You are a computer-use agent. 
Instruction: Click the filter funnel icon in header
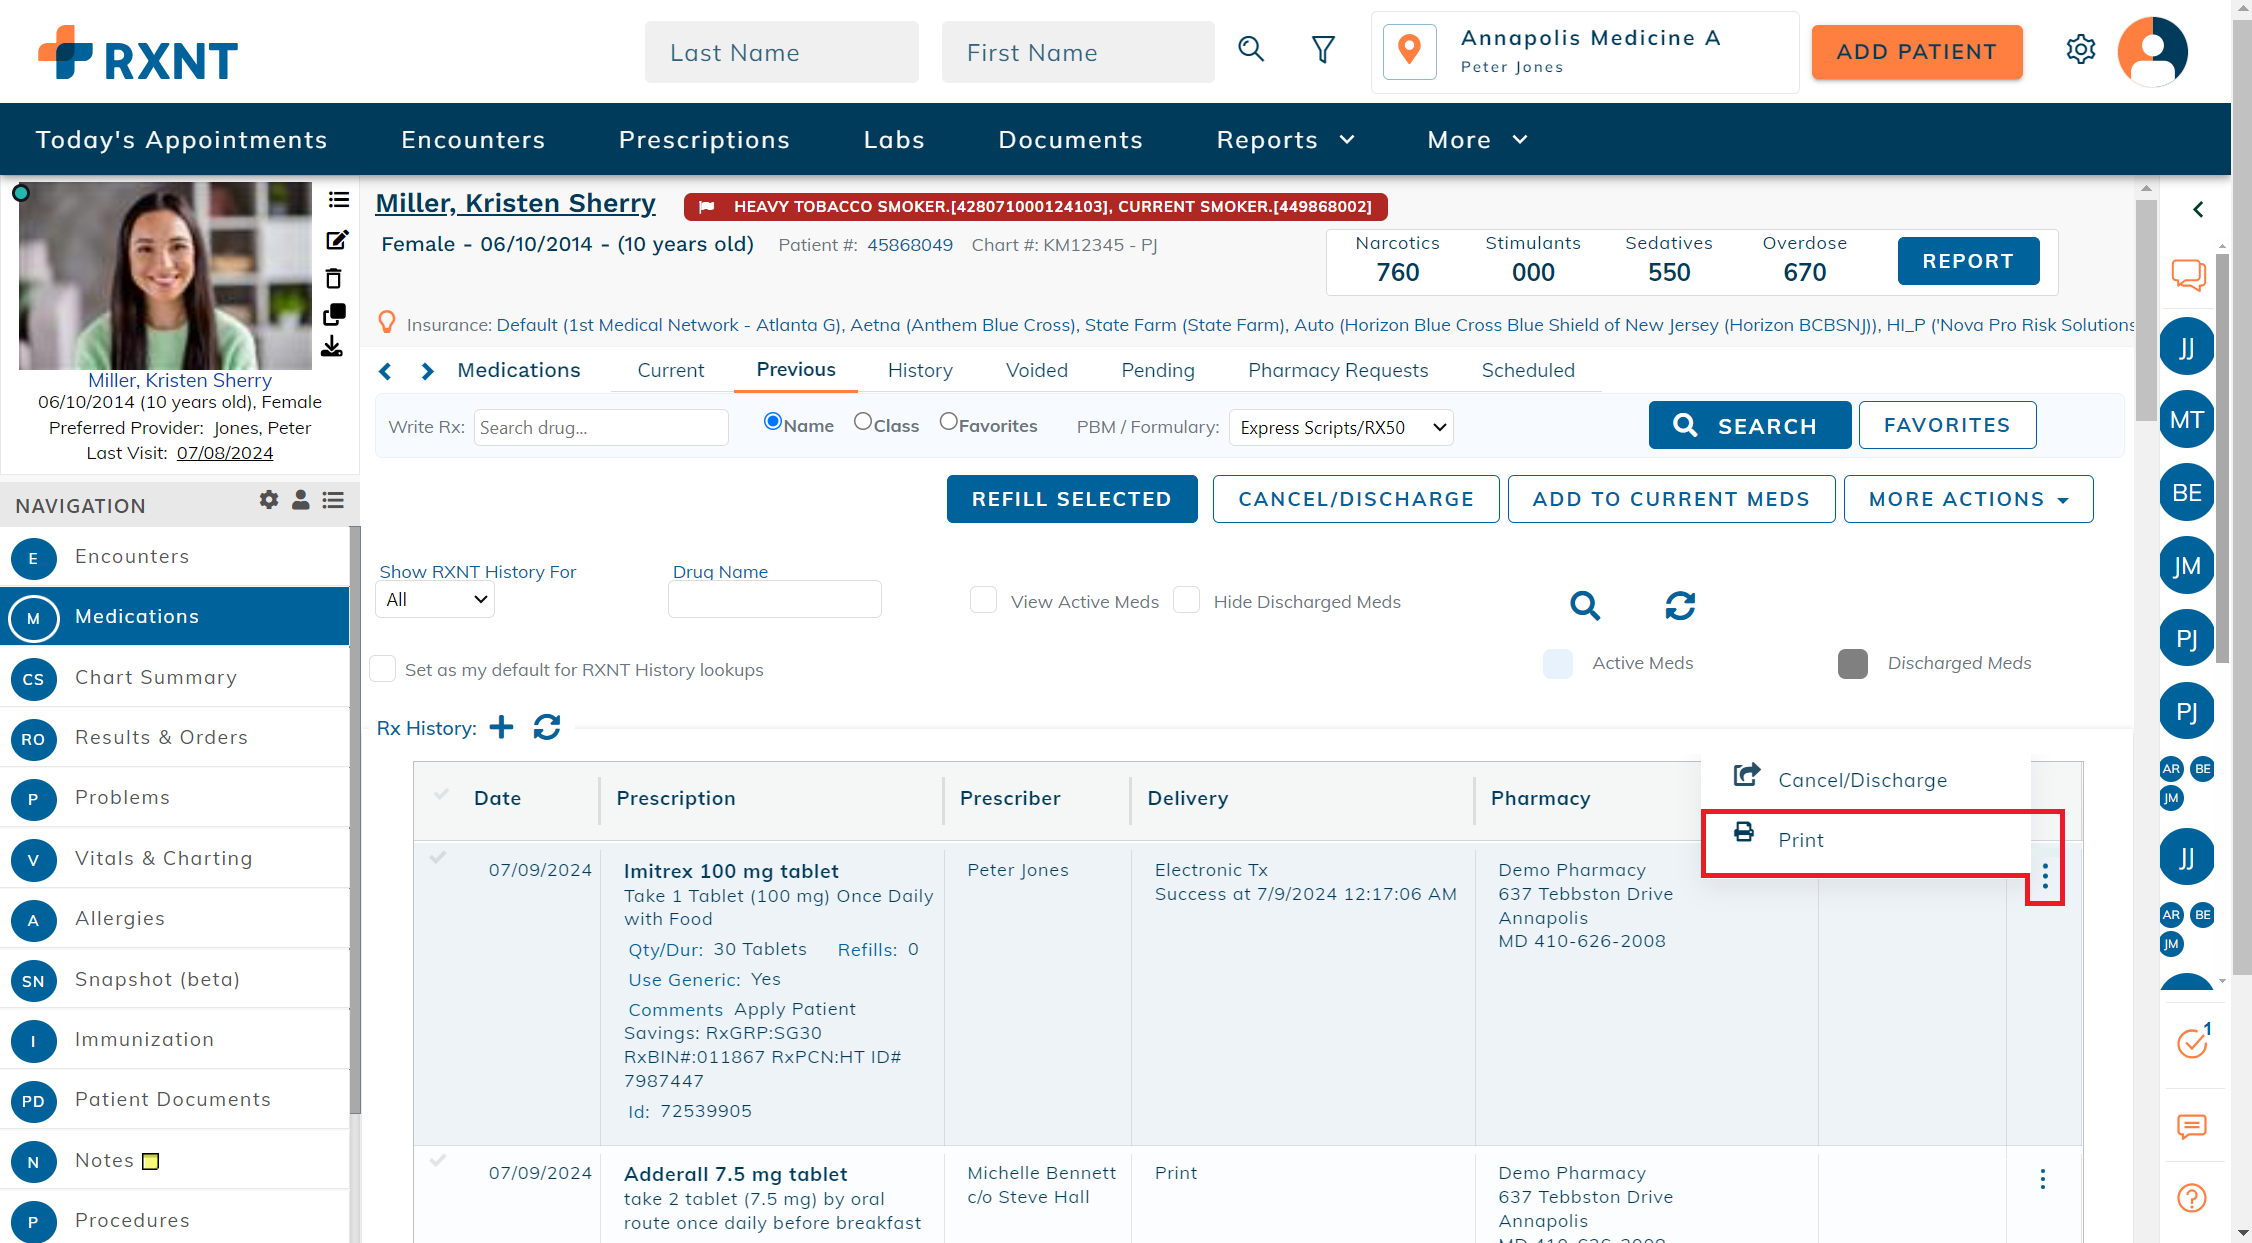1323,50
